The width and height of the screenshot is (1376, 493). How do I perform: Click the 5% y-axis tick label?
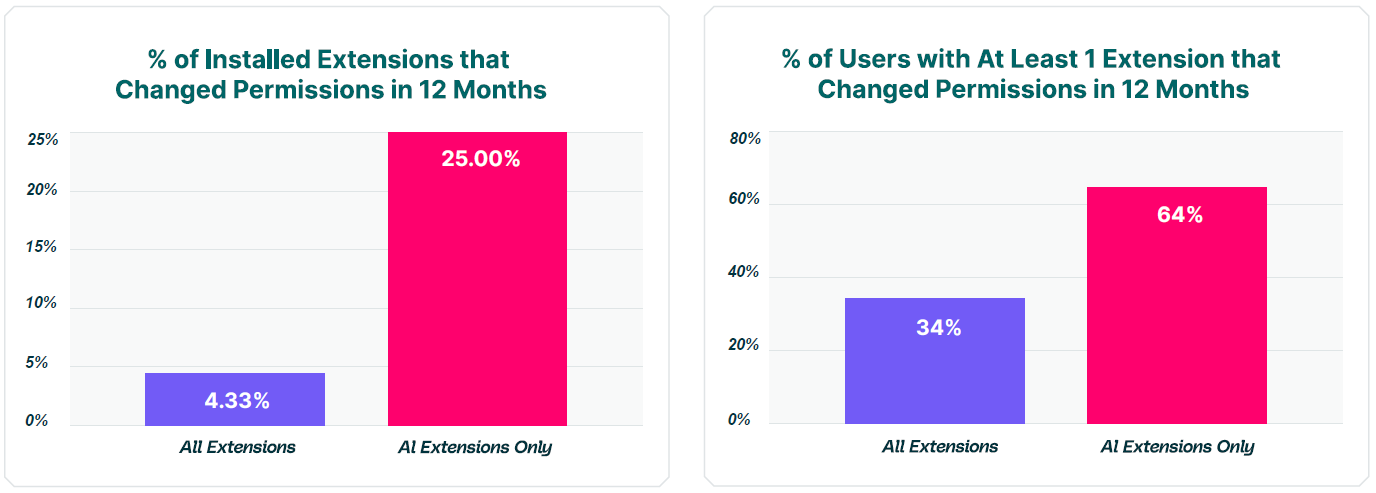coord(38,363)
